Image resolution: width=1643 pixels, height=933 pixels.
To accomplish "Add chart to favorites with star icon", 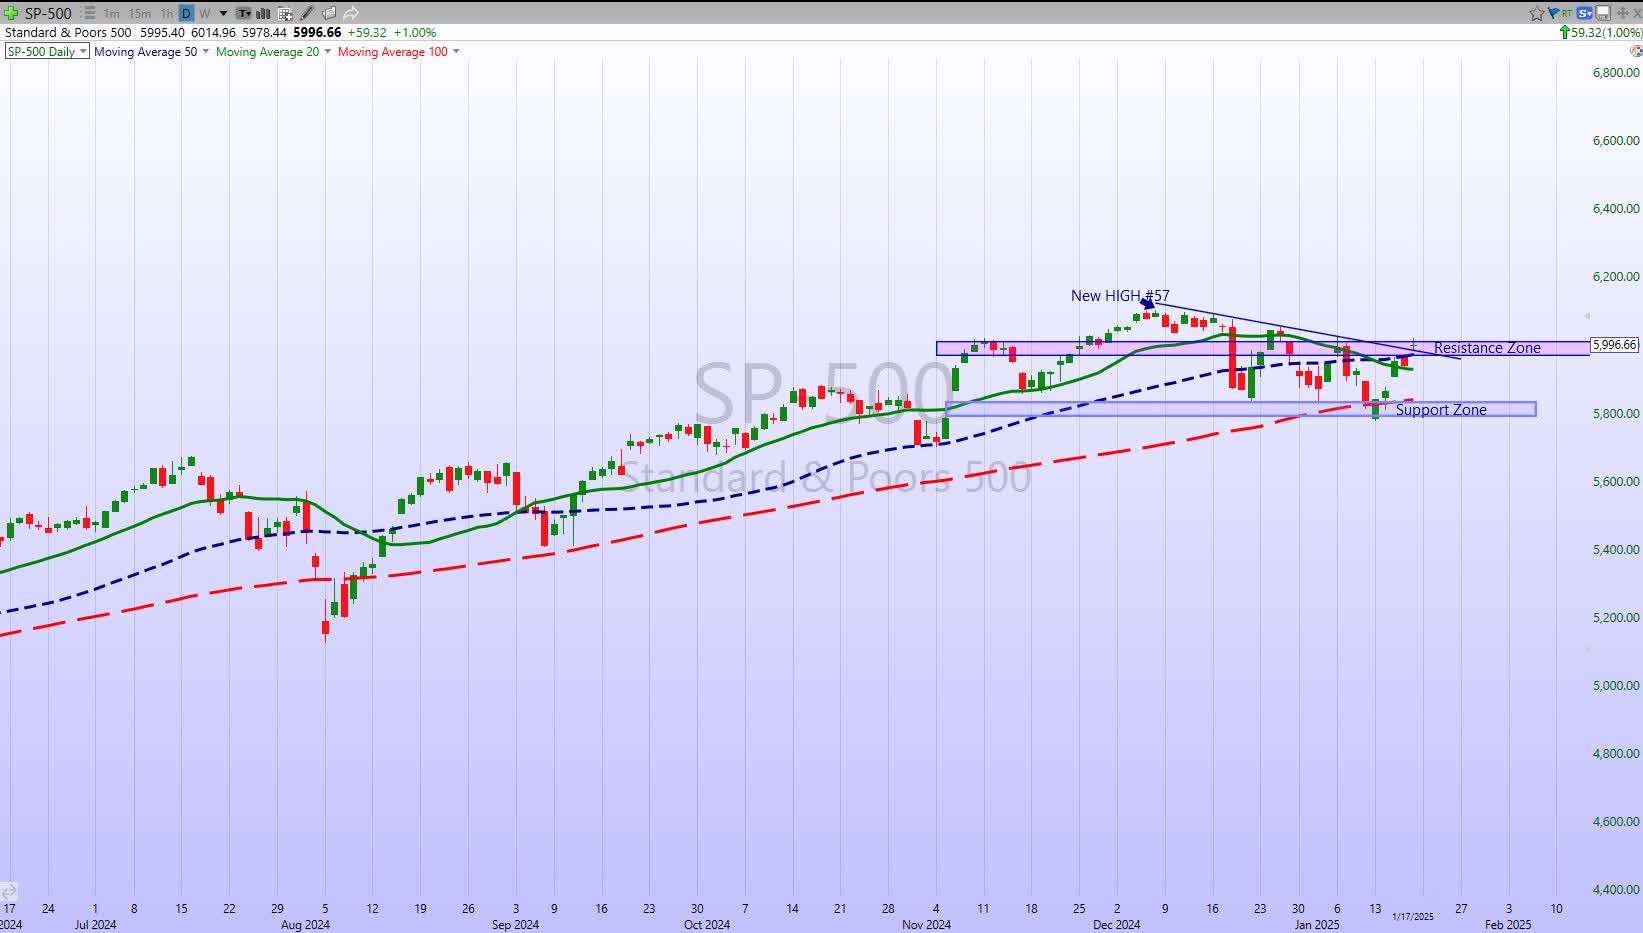I will tap(1537, 13).
